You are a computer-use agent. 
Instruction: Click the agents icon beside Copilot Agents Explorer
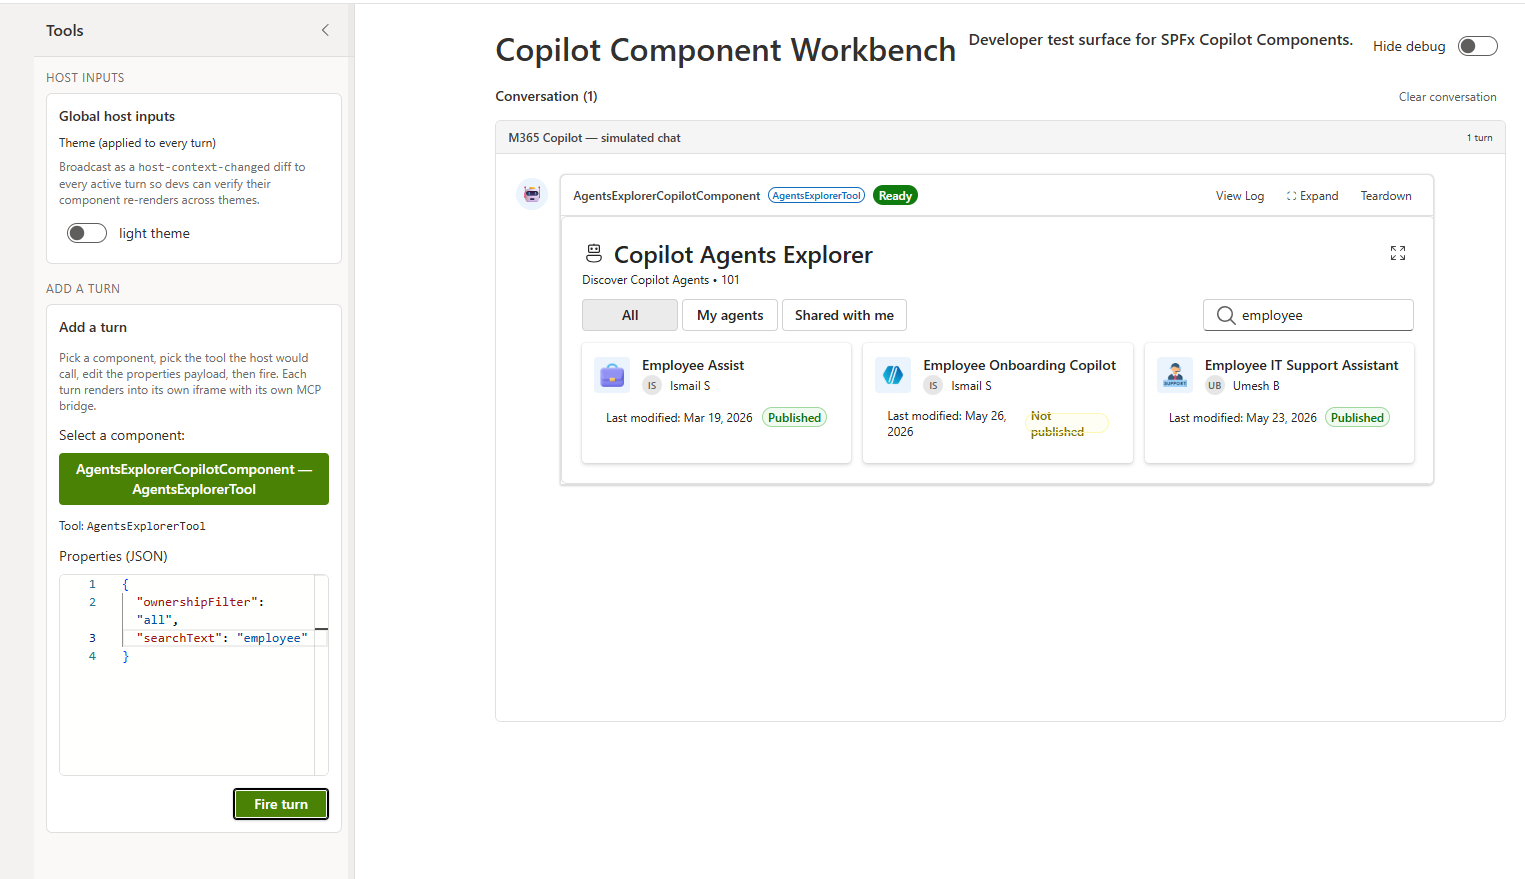coord(594,253)
